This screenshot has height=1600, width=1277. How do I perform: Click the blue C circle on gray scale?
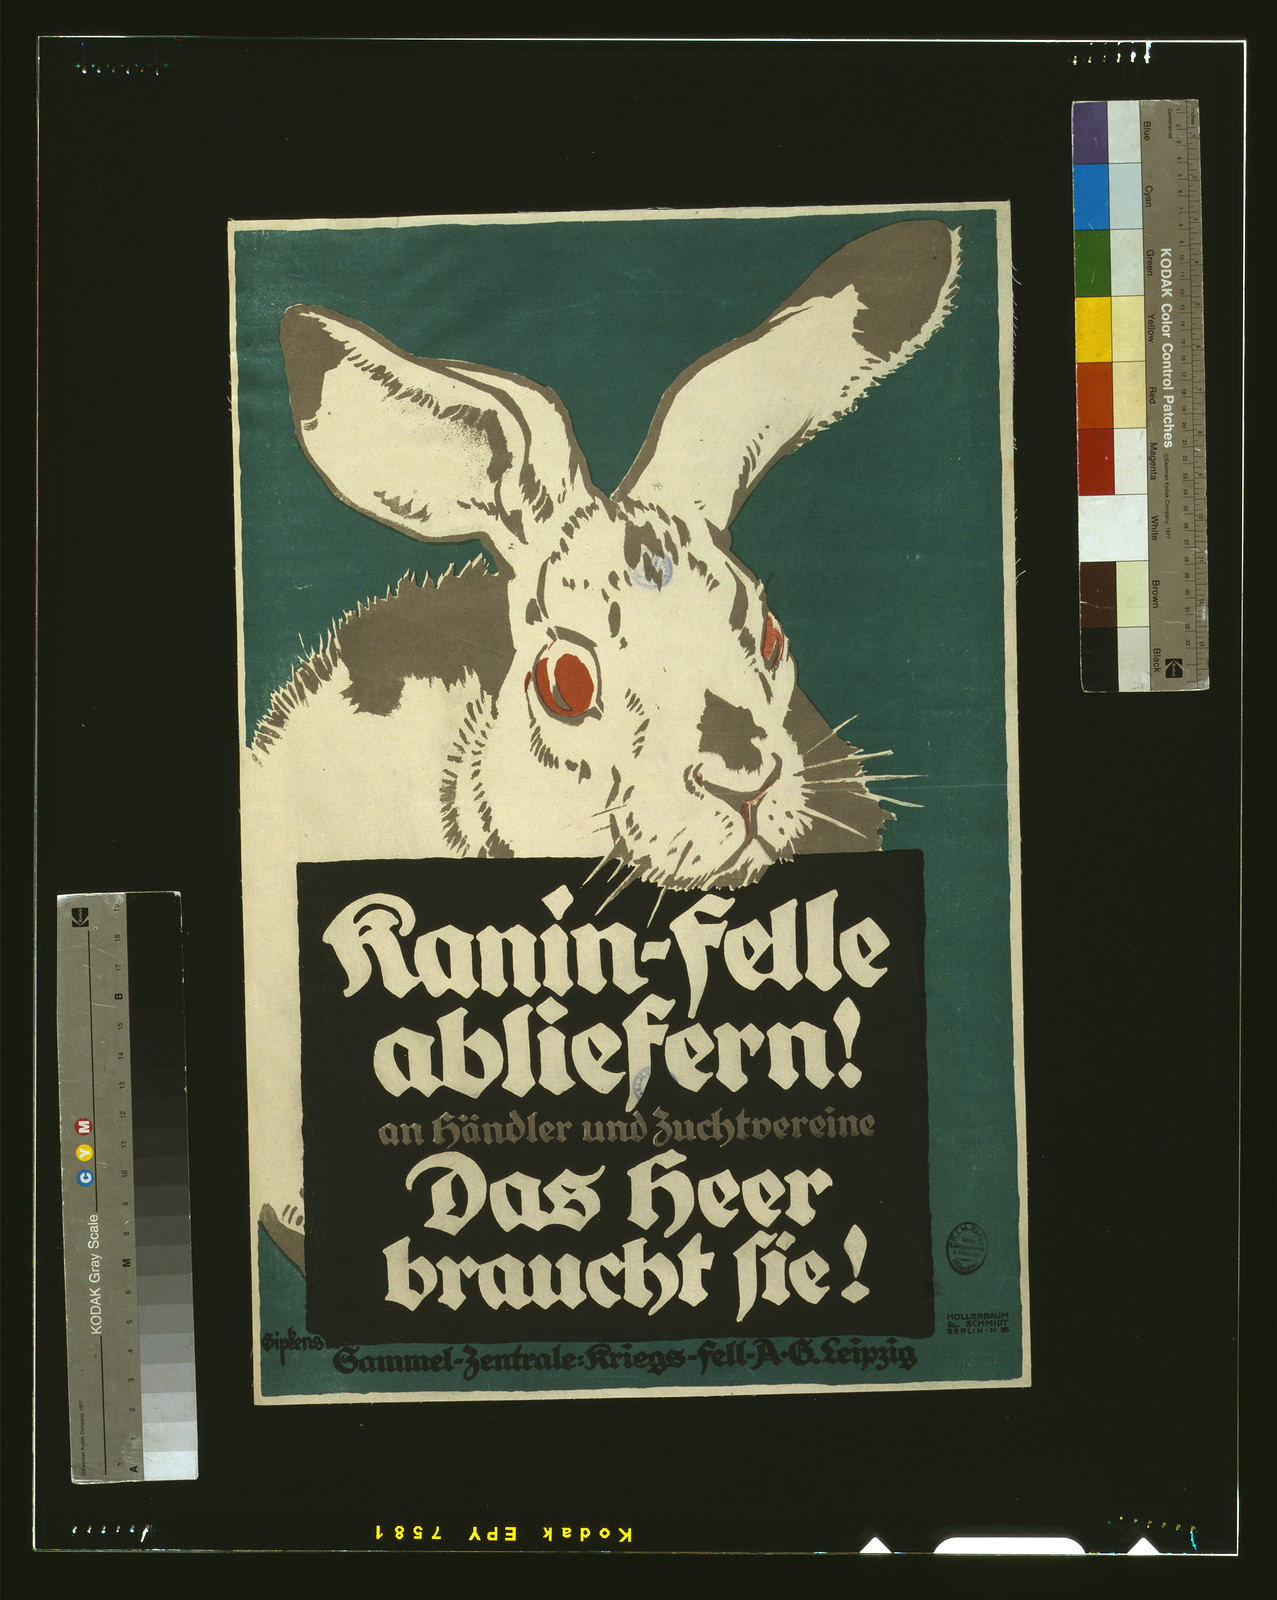point(85,1178)
